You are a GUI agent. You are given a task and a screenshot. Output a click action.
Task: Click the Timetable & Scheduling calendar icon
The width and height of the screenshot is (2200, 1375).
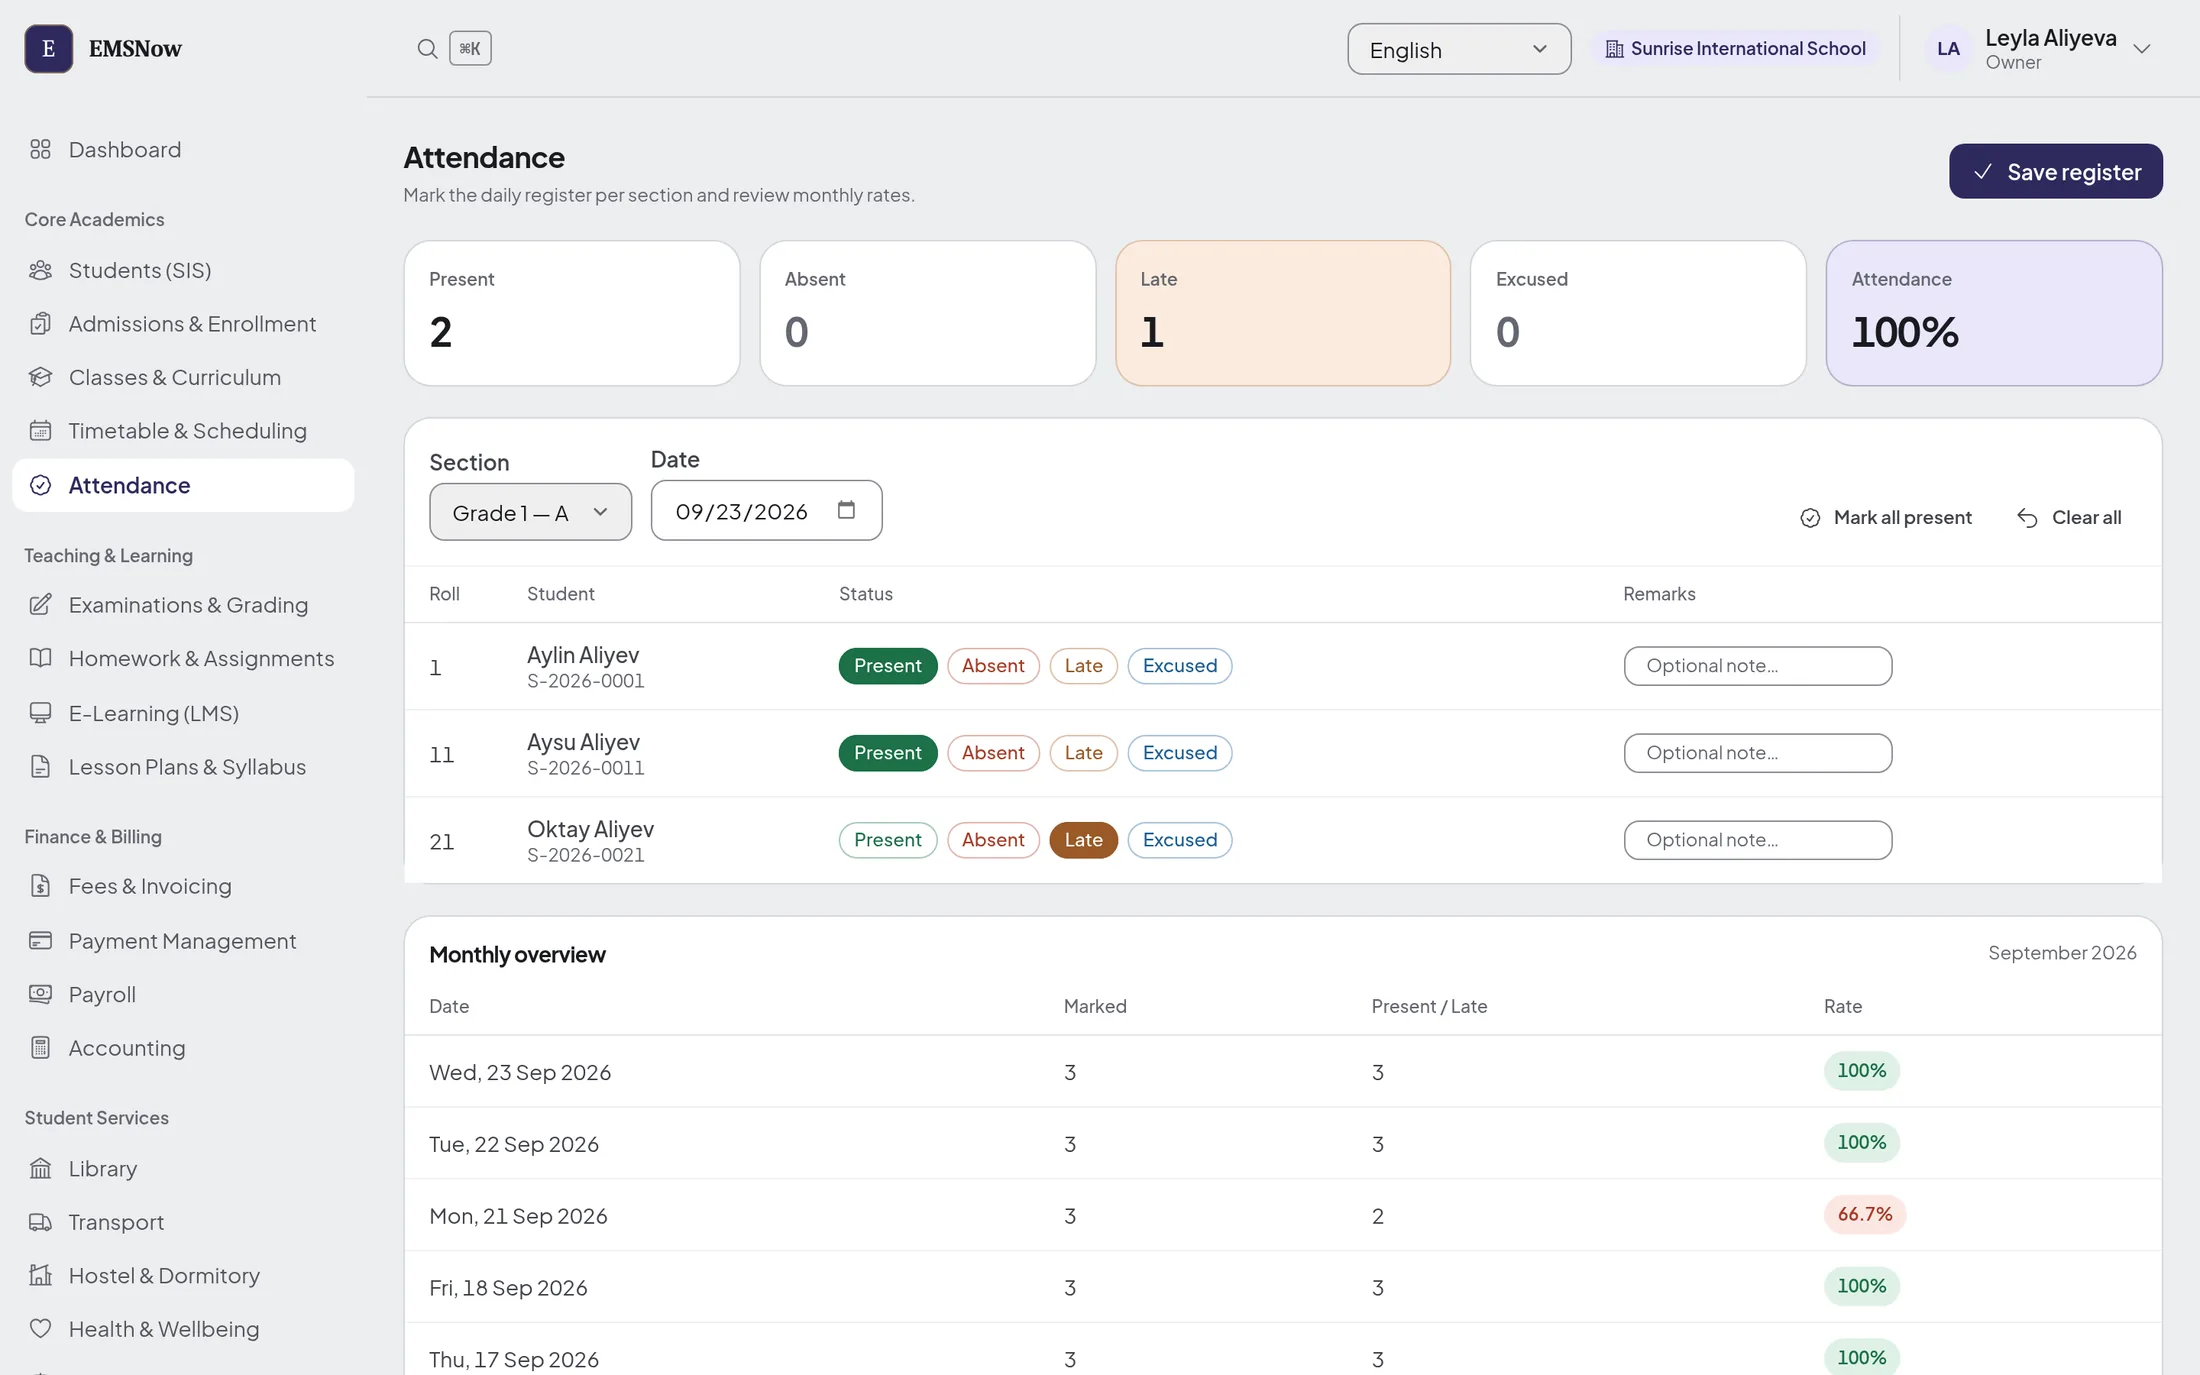click(x=40, y=431)
